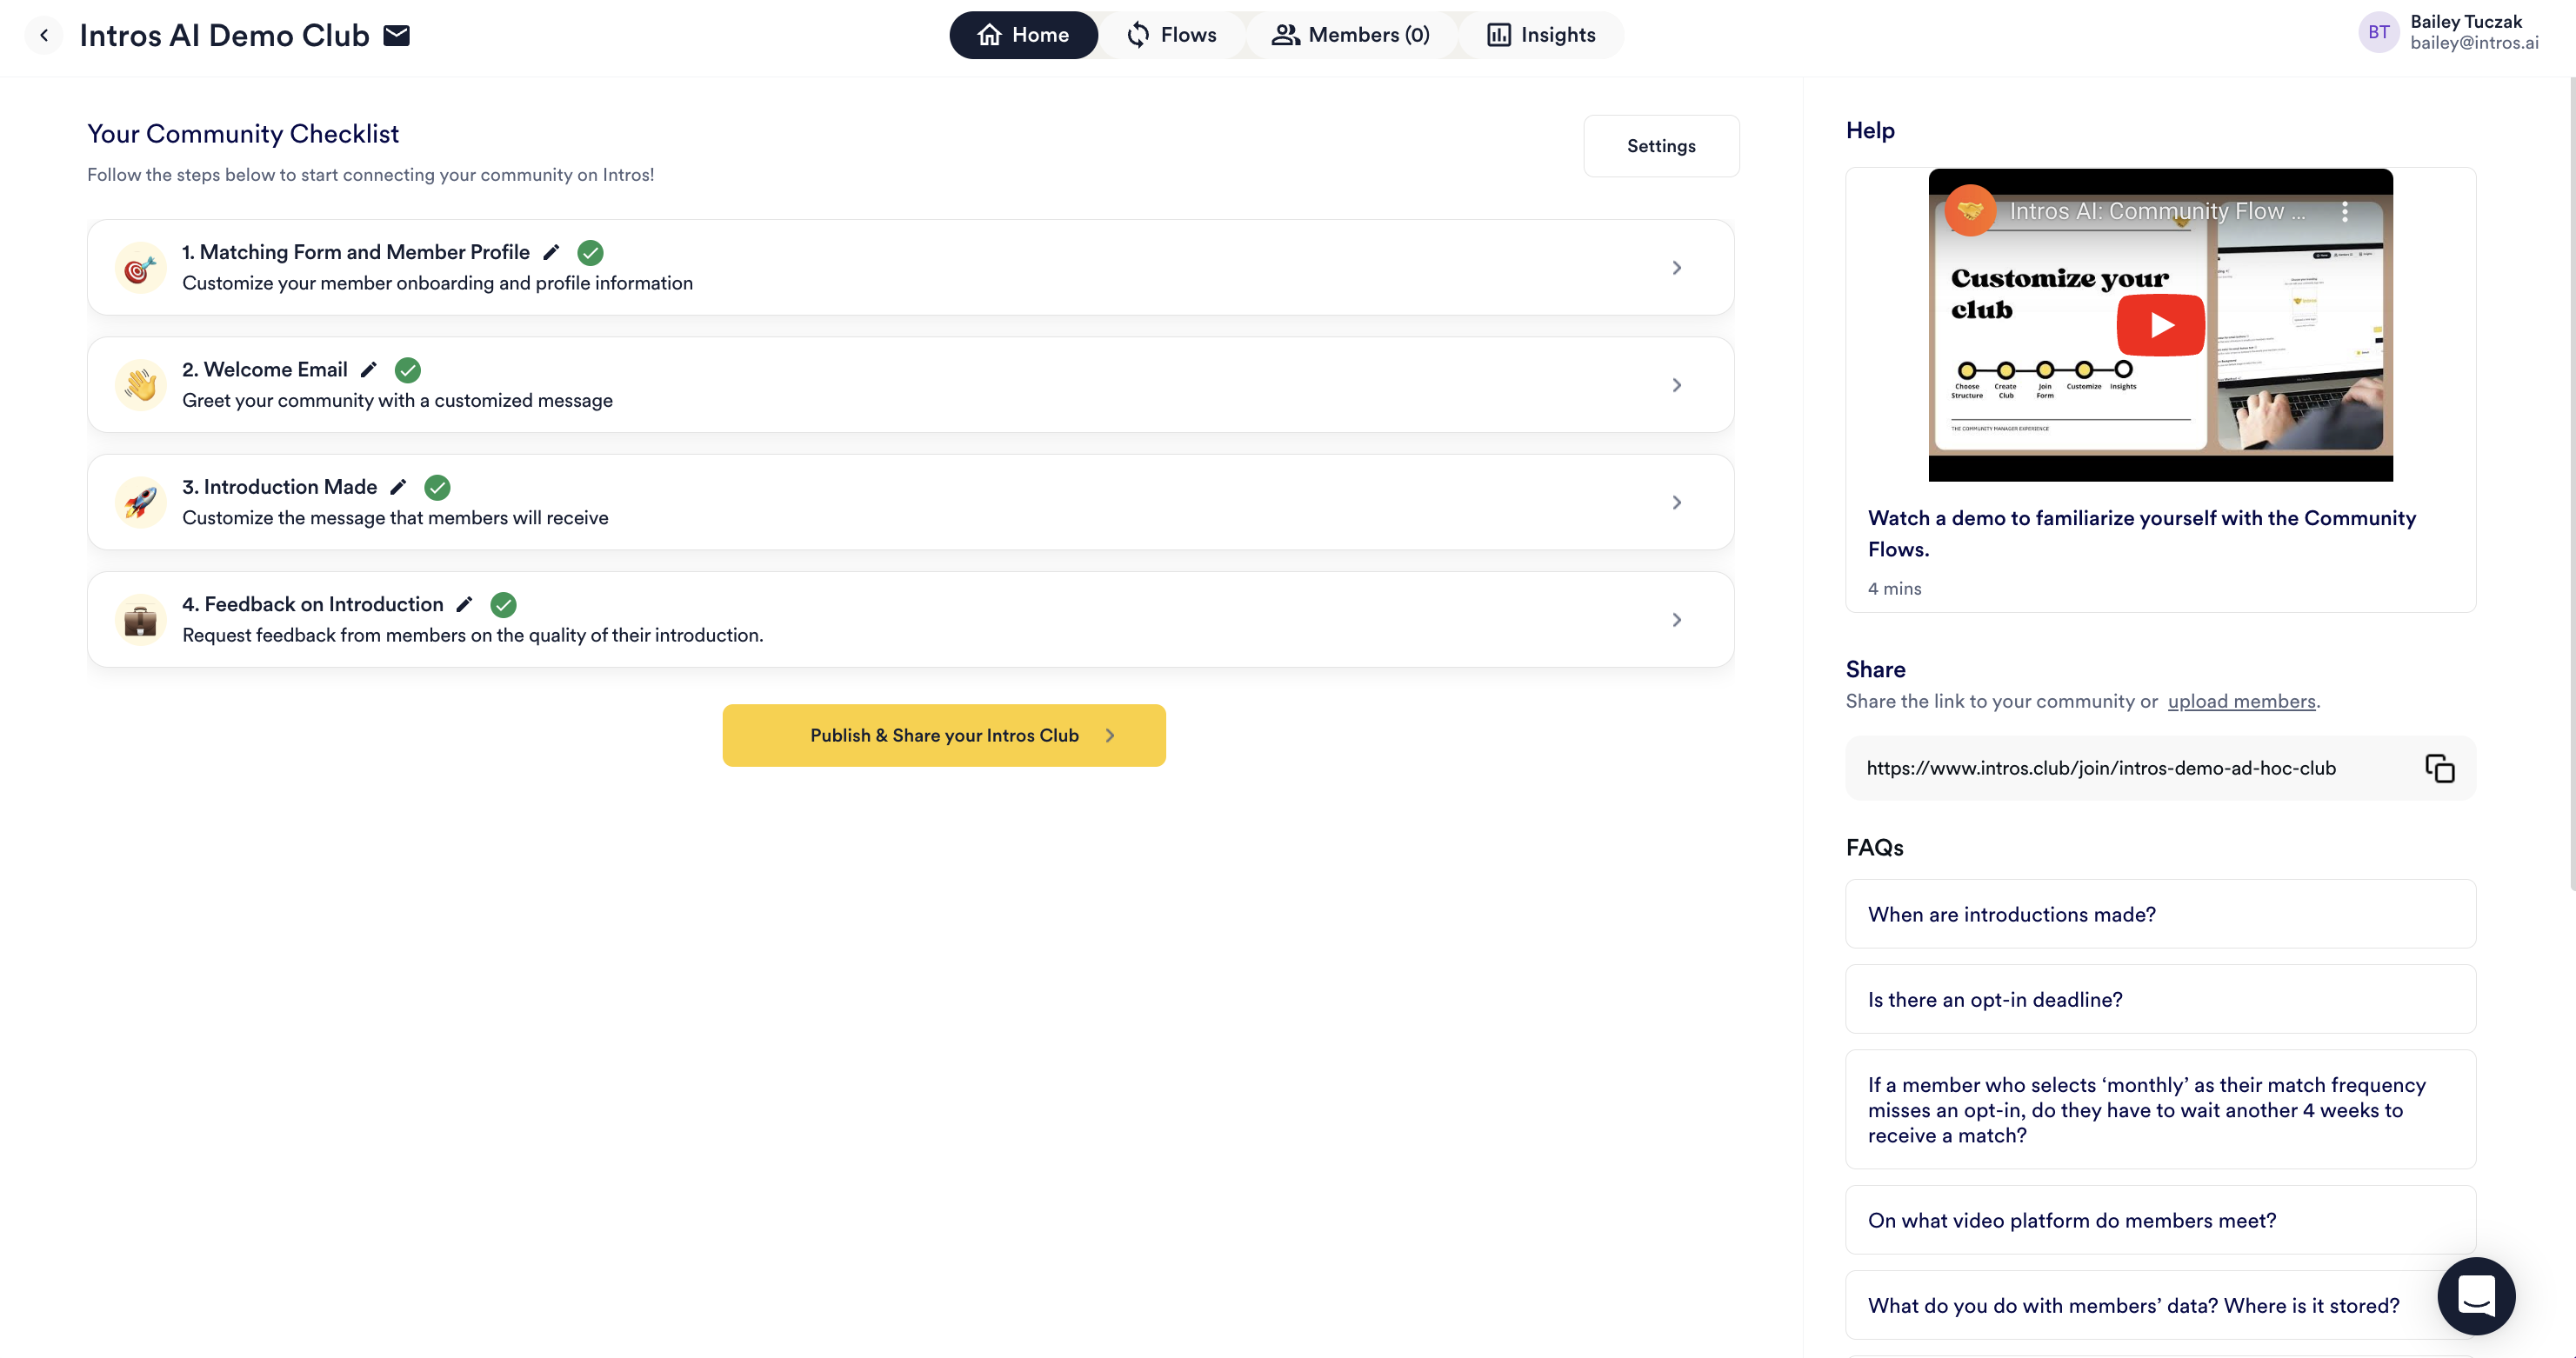Click Publish & Share your Intros Club

(944, 735)
